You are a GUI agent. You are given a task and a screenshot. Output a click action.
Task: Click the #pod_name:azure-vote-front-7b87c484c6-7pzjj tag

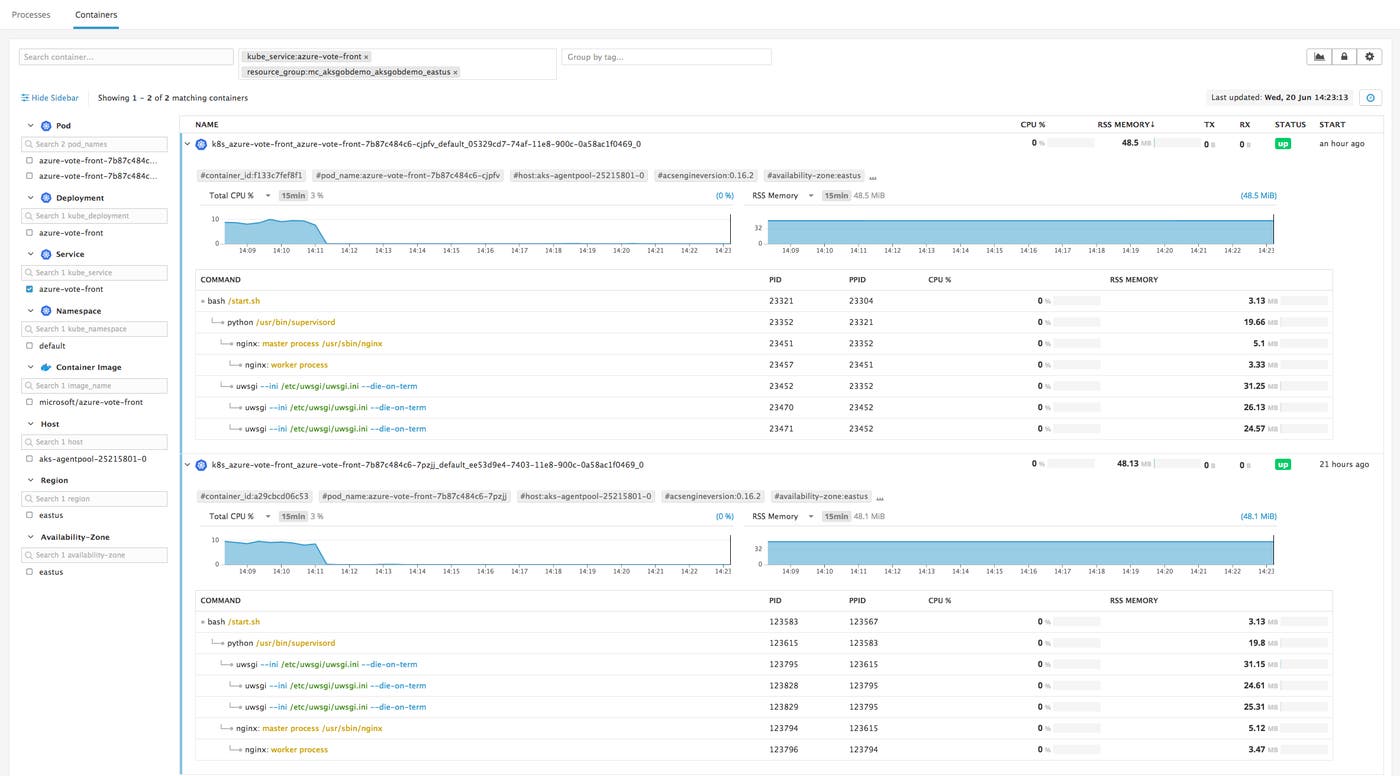[x=415, y=497]
